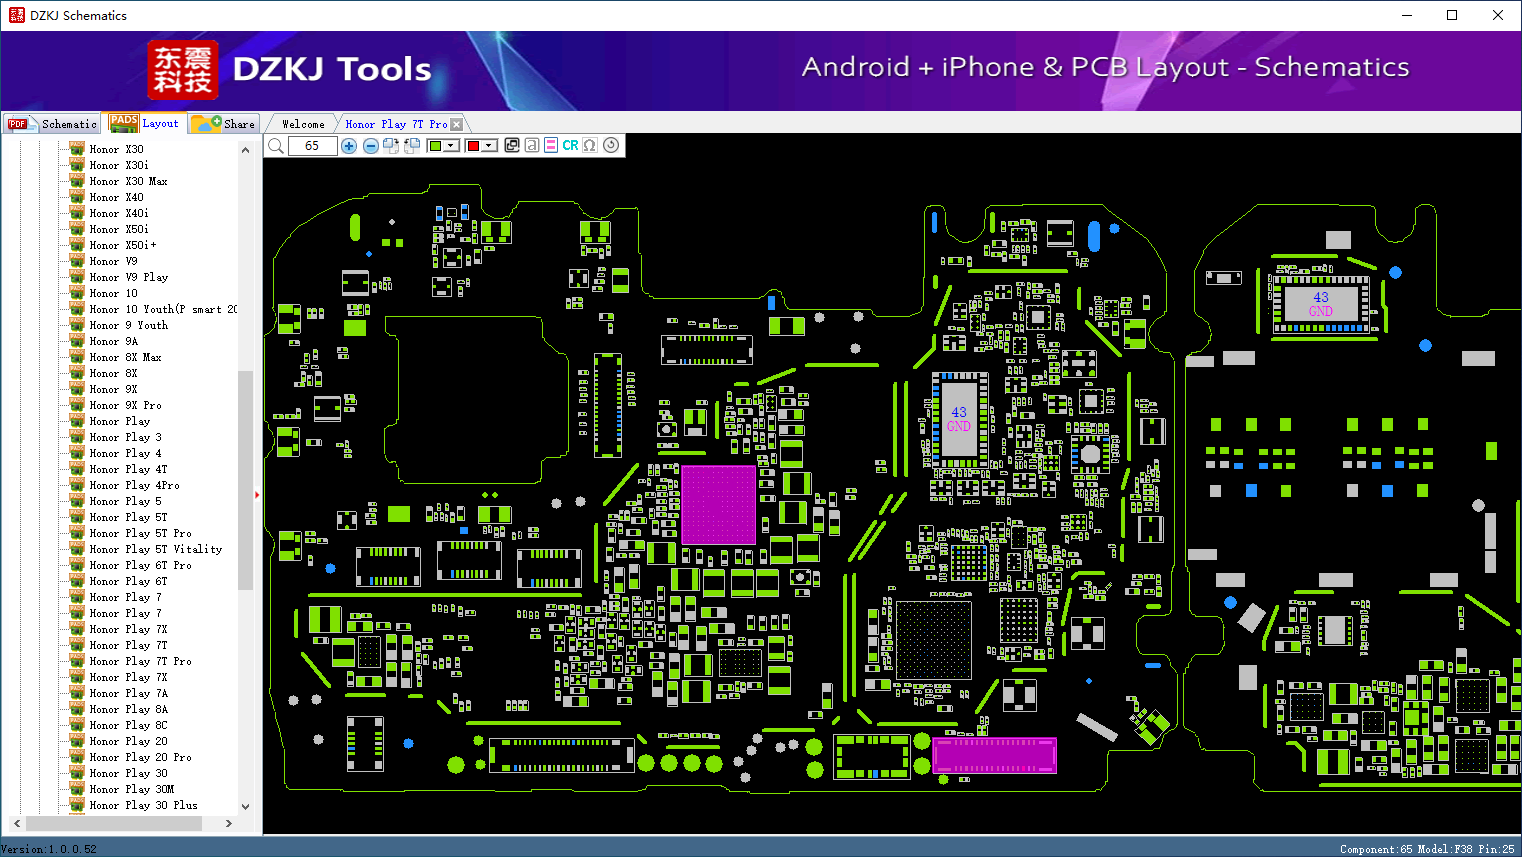The height and width of the screenshot is (857, 1522).
Task: Open the Honor X30 Max tree entry
Action: 128,181
